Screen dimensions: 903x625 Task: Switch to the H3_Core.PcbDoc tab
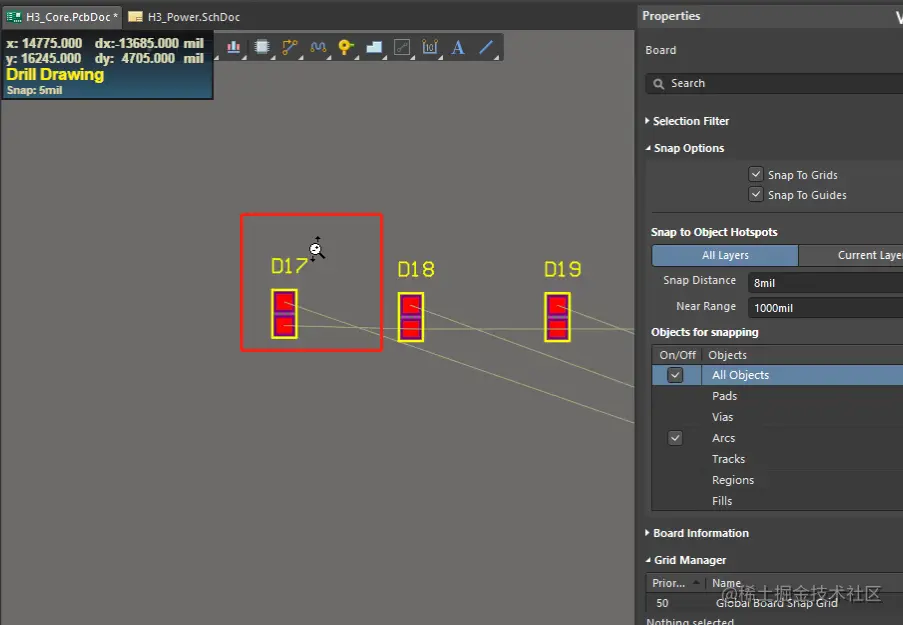(x=62, y=17)
